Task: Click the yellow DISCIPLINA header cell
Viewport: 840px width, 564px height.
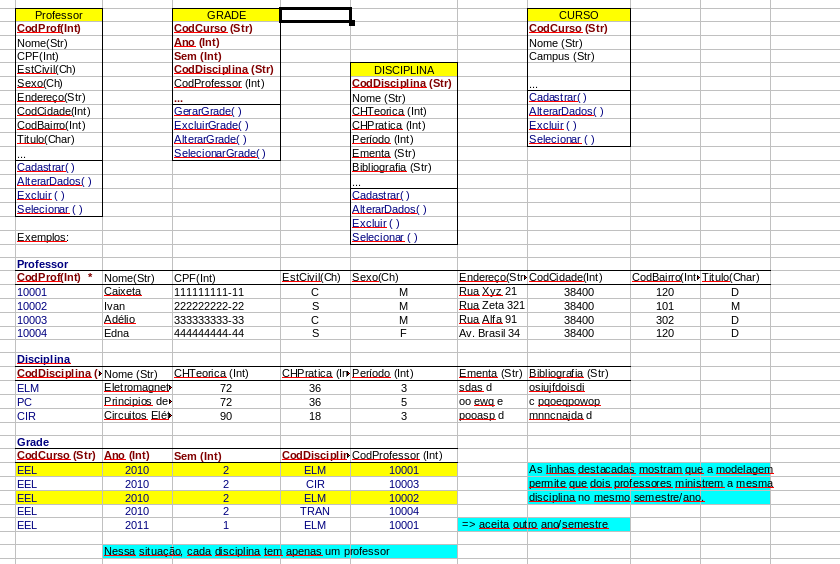Action: (x=403, y=70)
